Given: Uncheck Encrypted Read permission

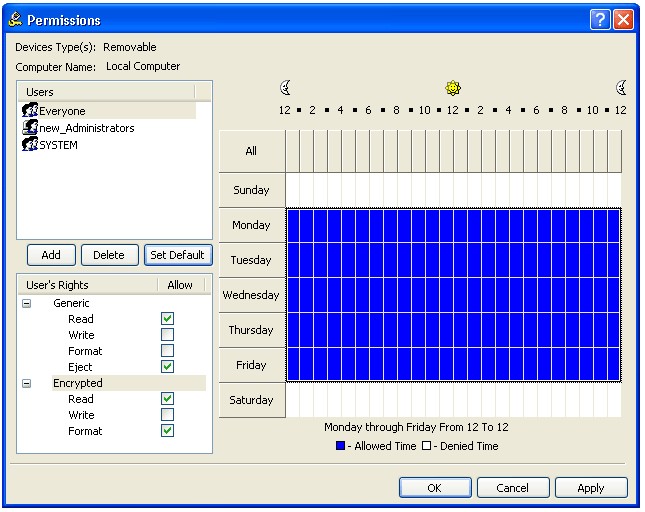Looking at the screenshot, I should (x=167, y=398).
